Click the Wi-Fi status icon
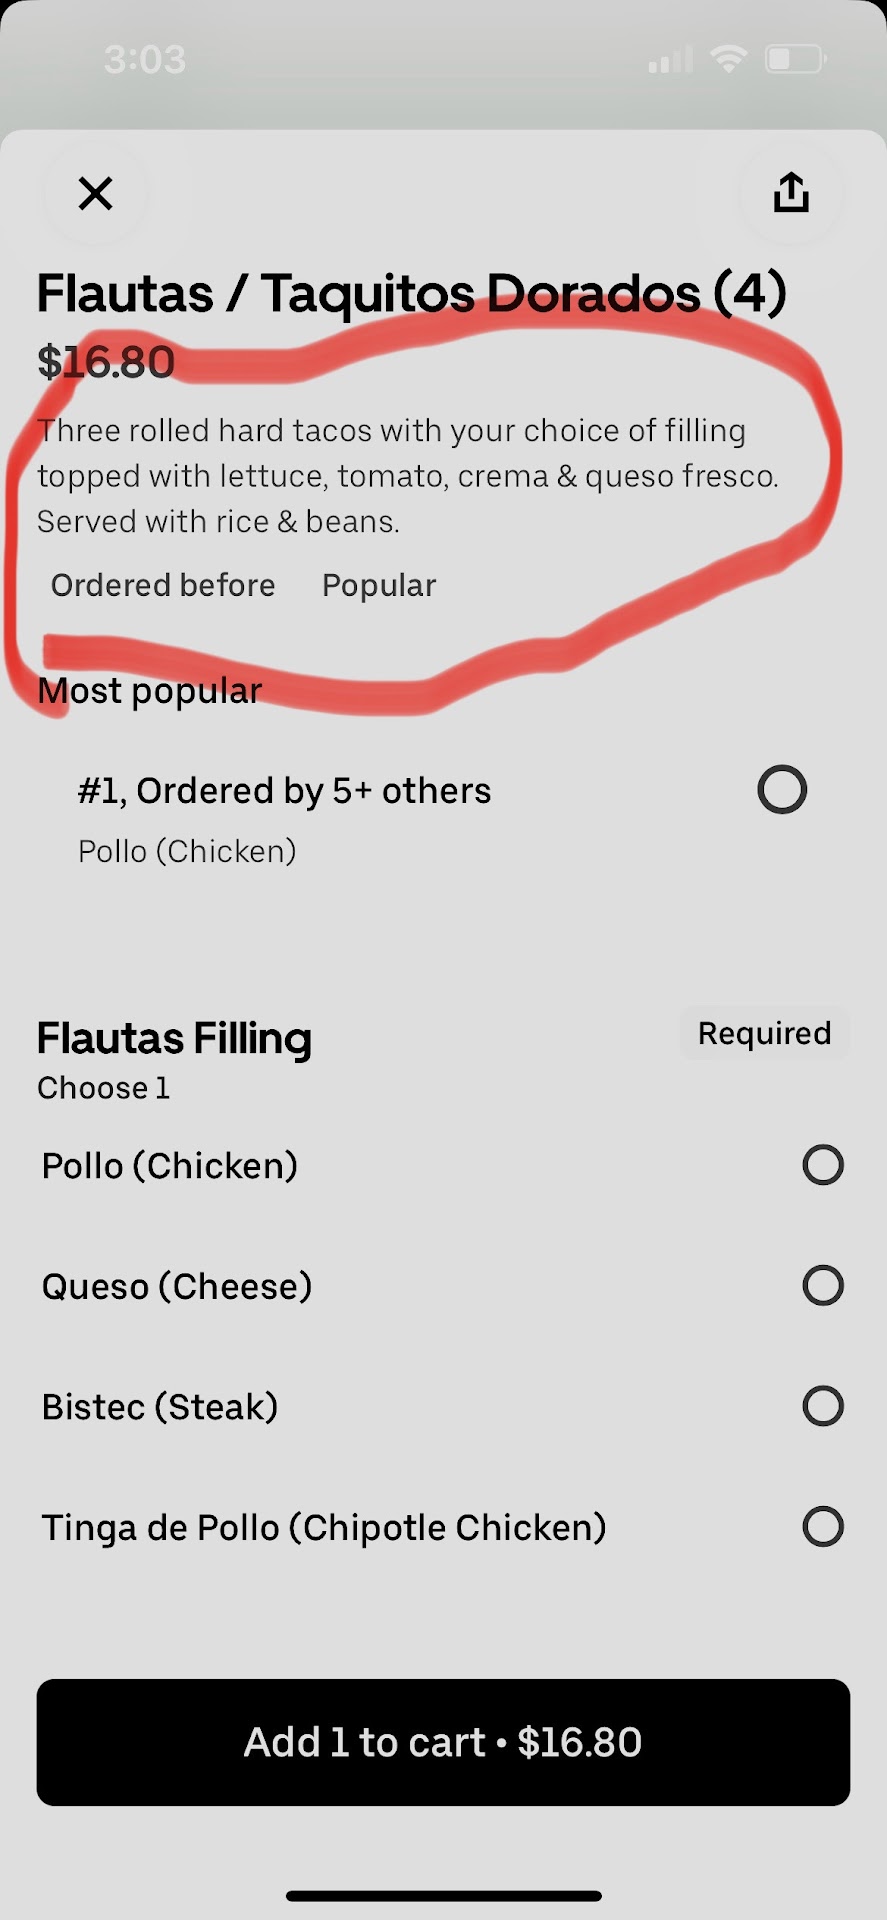This screenshot has height=1920, width=887. point(729,60)
